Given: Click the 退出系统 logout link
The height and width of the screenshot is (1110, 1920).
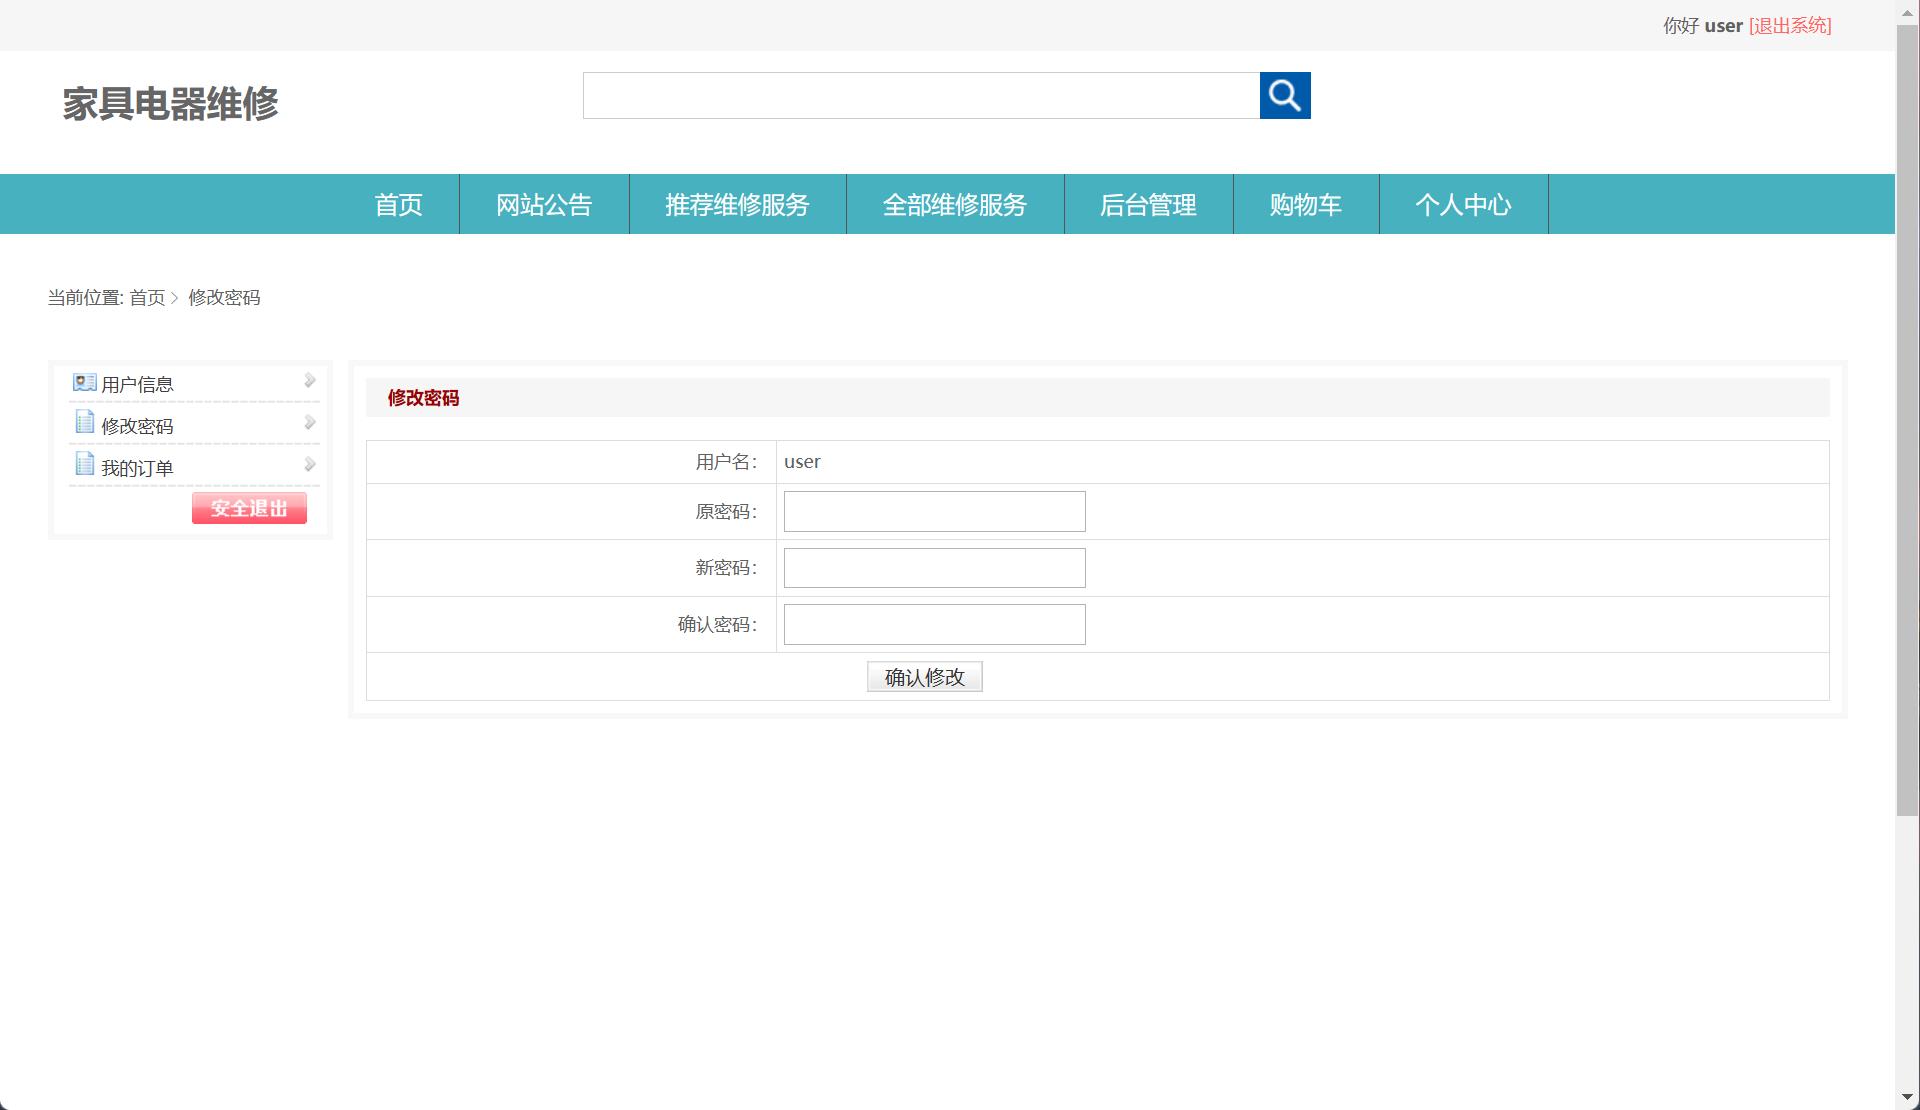Looking at the screenshot, I should 1789,25.
